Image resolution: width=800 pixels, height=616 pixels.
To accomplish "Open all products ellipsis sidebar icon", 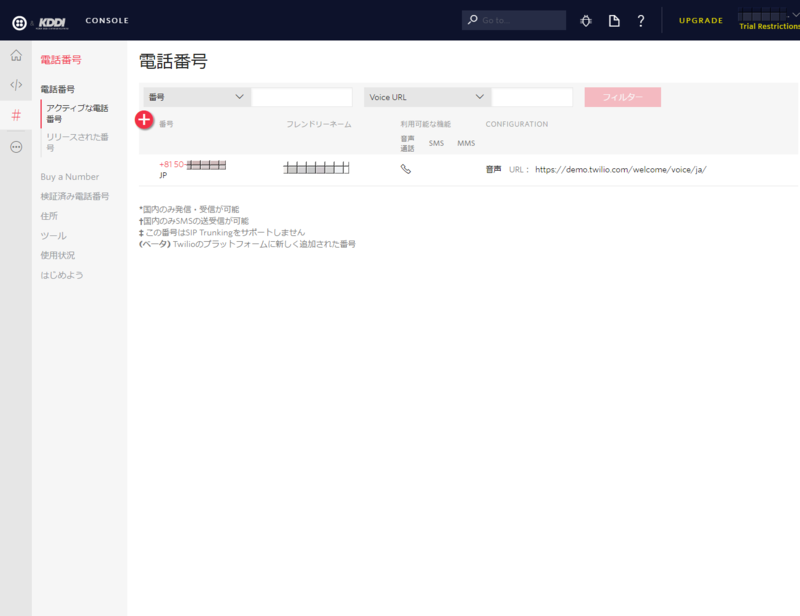I will [16, 147].
